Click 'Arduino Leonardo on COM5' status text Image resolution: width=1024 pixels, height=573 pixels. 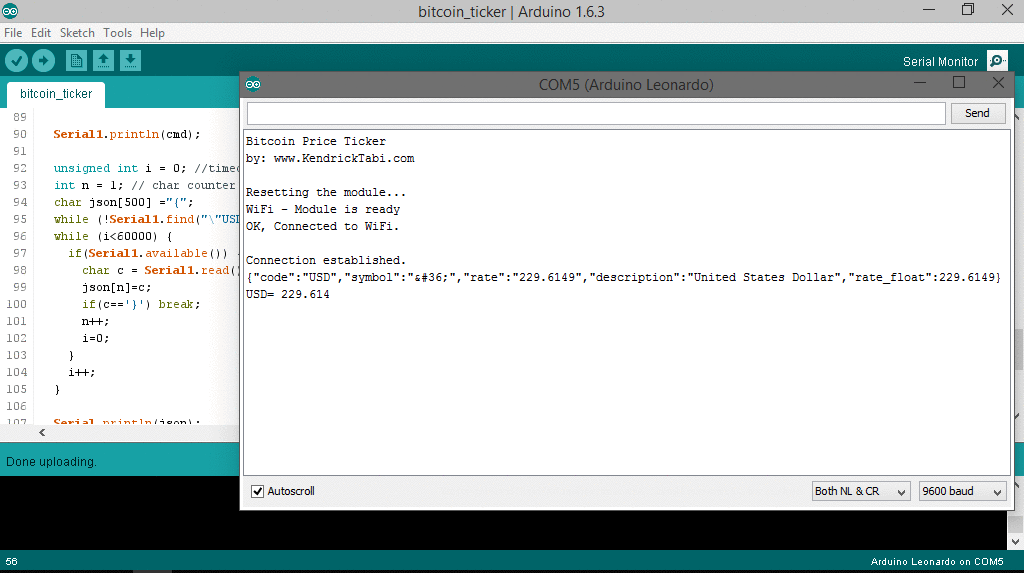tap(937, 562)
